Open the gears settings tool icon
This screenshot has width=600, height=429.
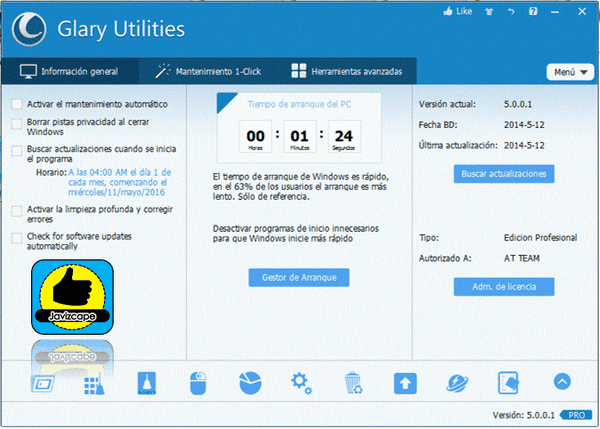(302, 383)
